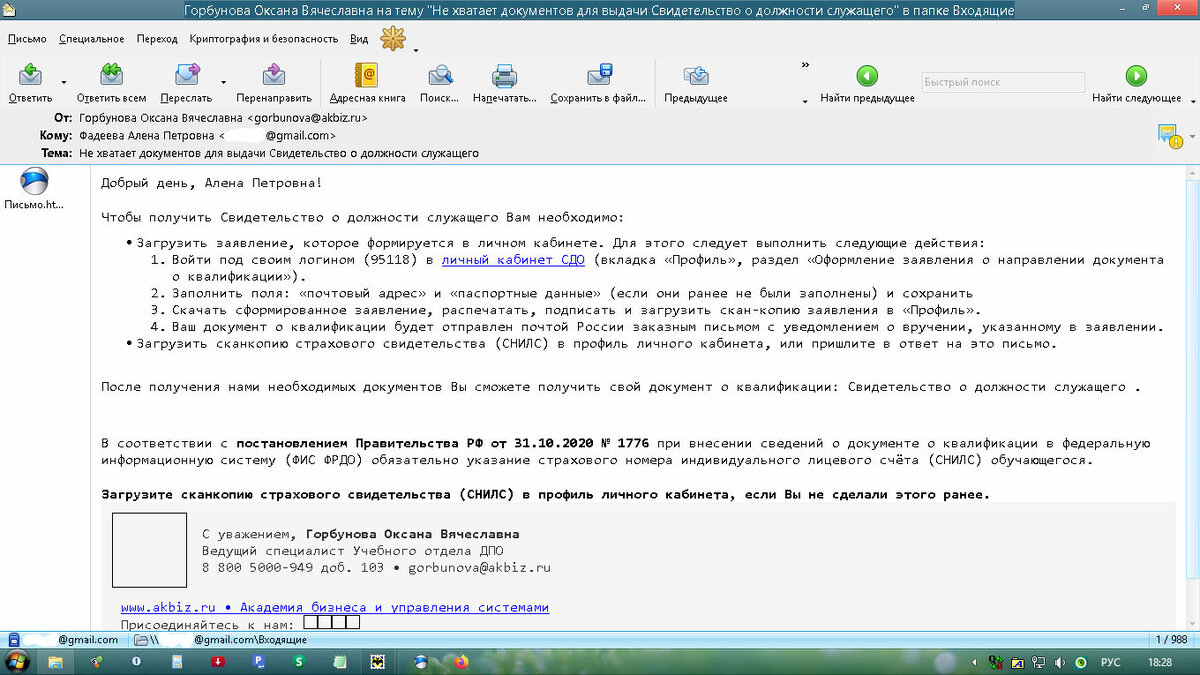Reply to the message with Ответить
Screen dimensions: 1200x675
click(30, 83)
